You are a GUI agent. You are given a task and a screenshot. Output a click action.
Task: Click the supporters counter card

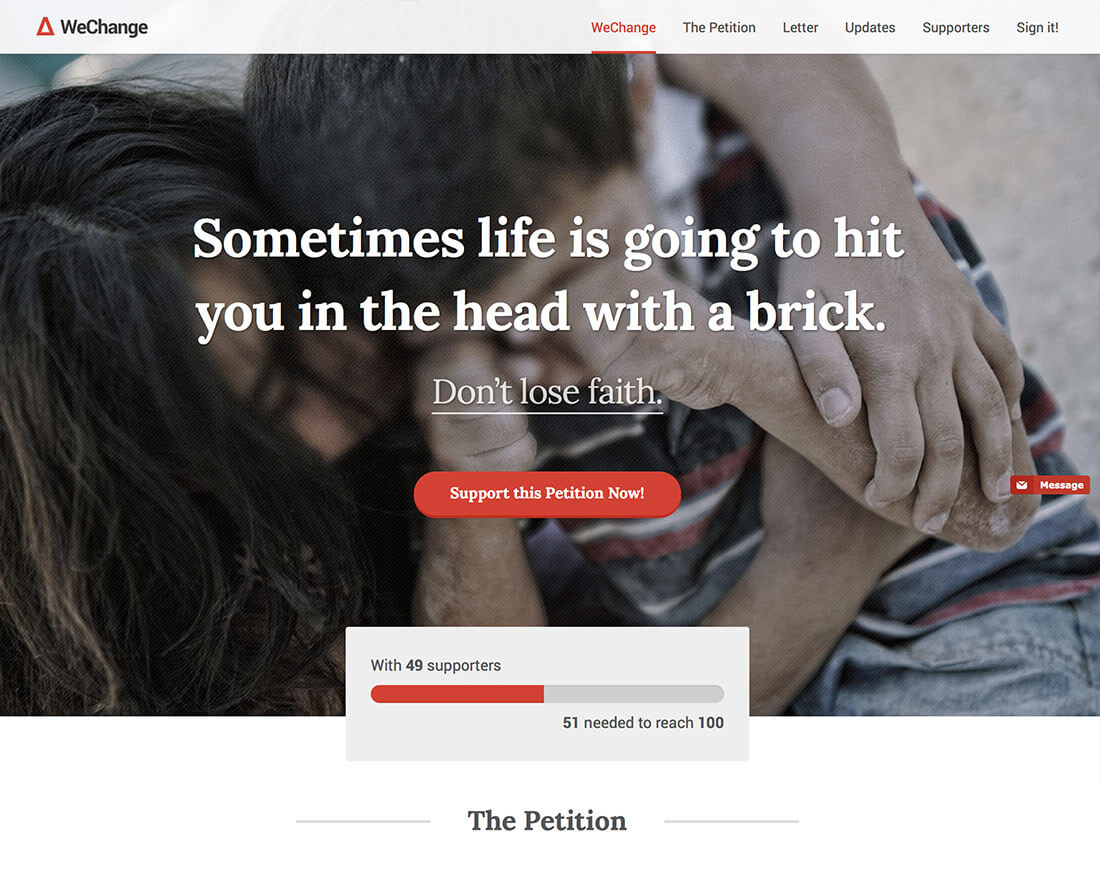point(547,693)
